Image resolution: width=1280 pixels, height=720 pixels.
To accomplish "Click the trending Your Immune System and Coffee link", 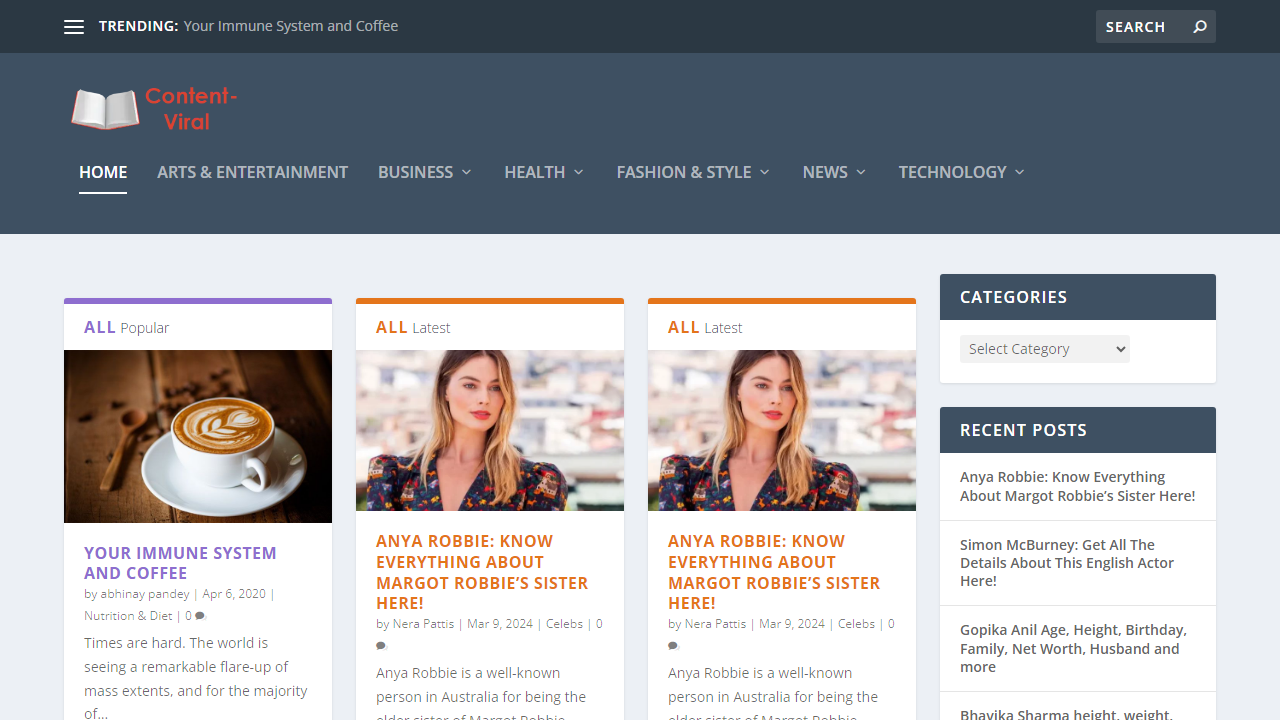I will 291,26.
